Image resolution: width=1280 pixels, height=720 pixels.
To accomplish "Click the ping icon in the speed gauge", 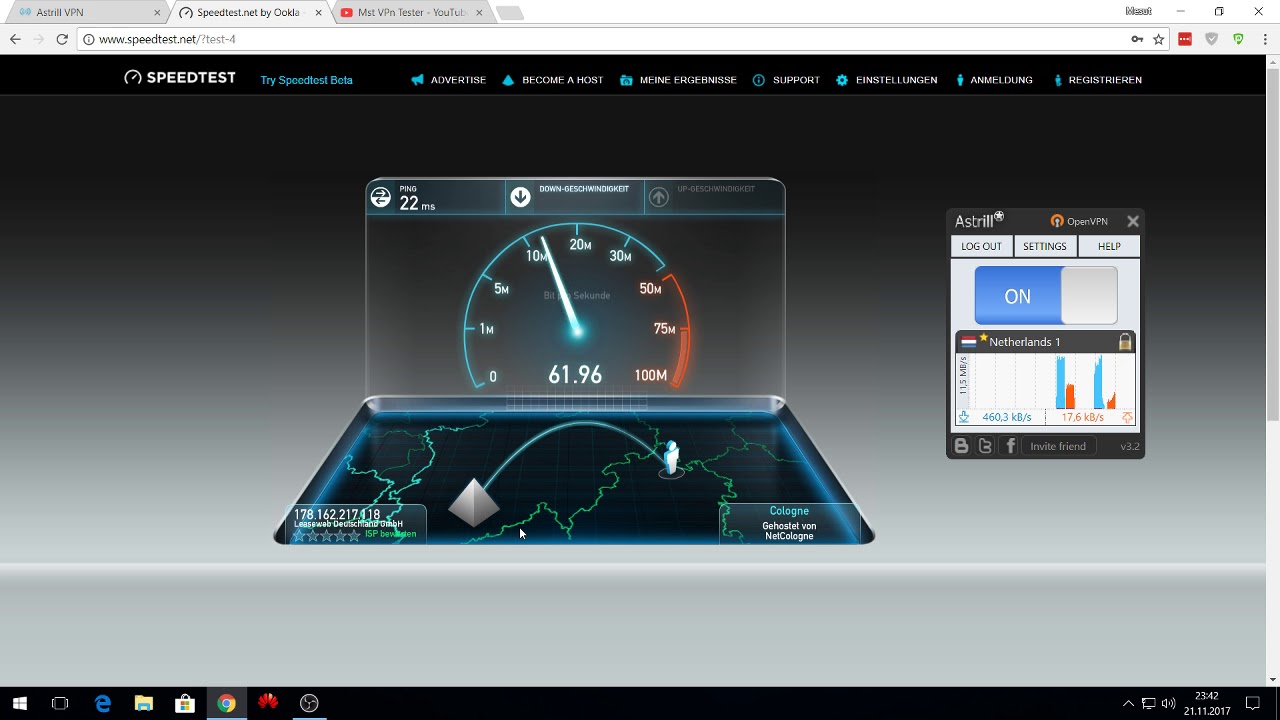I will tap(381, 197).
